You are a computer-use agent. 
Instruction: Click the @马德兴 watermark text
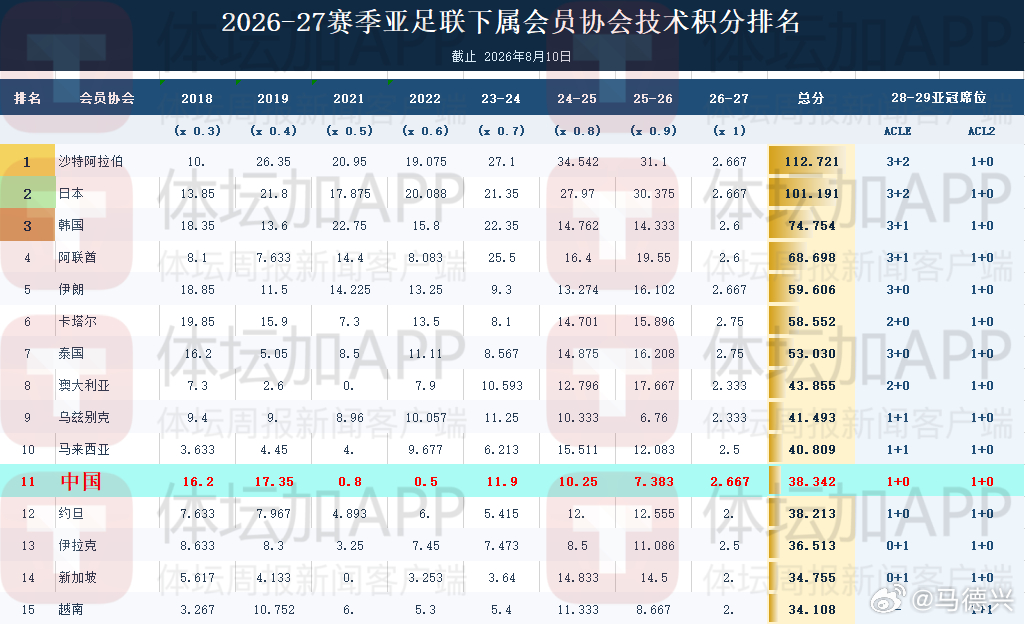[962, 599]
